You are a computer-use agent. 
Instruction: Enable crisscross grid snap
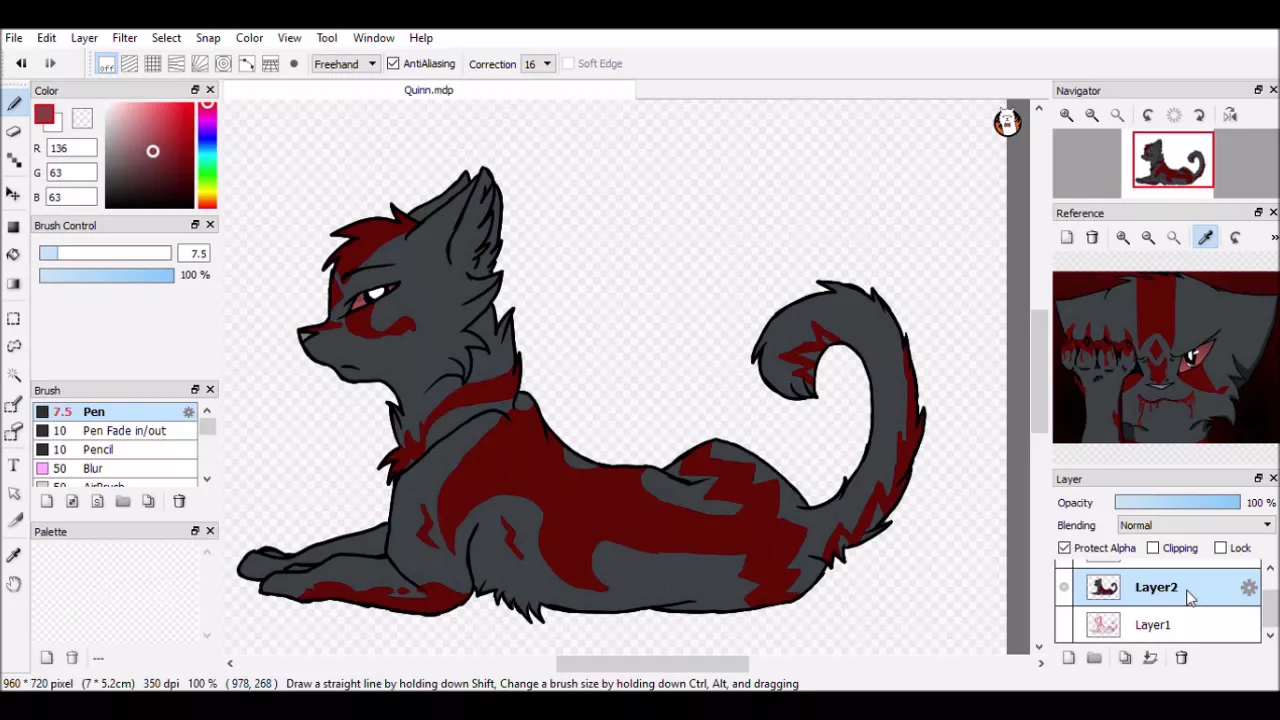(x=153, y=64)
